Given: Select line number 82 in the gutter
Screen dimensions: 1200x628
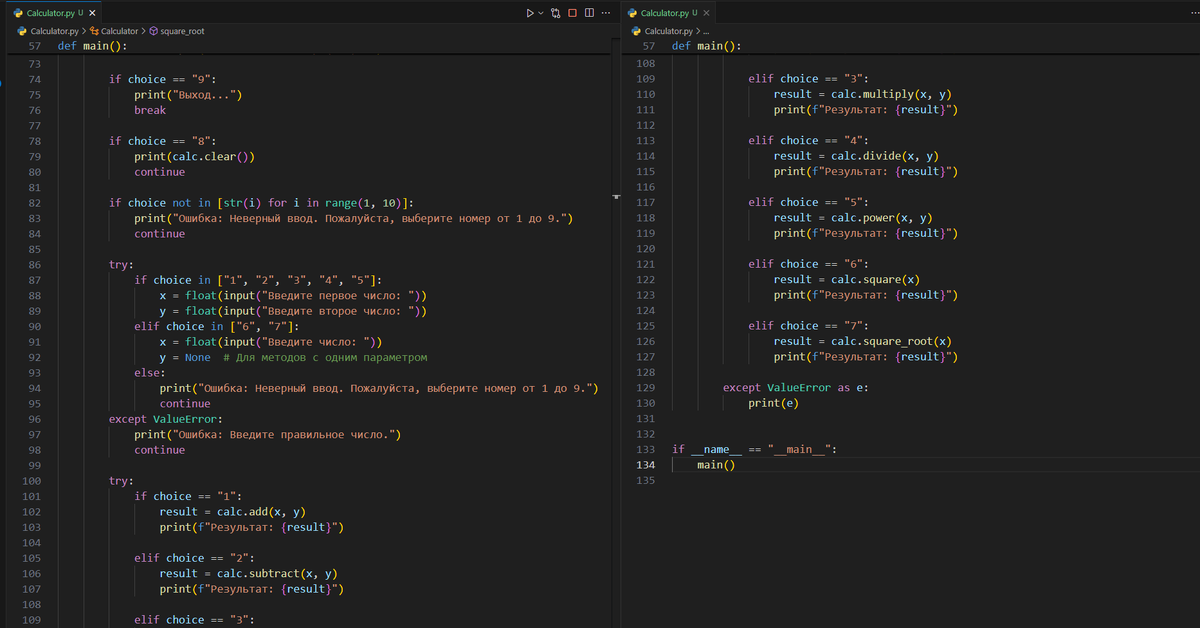Looking at the screenshot, I should click(35, 203).
